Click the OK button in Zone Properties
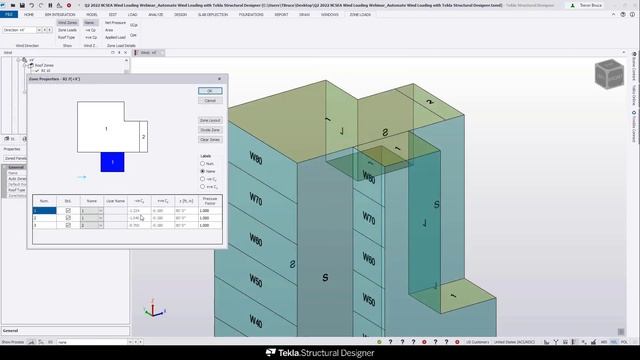 210,91
